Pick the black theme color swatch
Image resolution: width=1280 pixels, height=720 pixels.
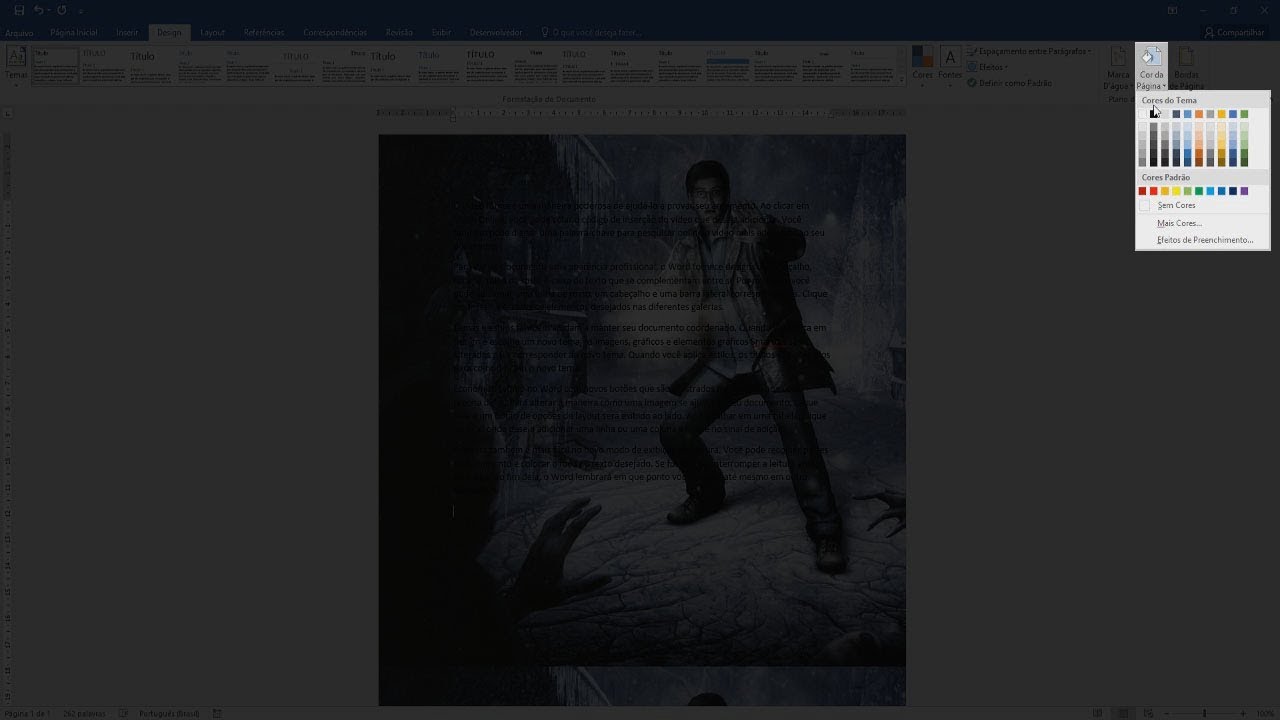[1153, 114]
